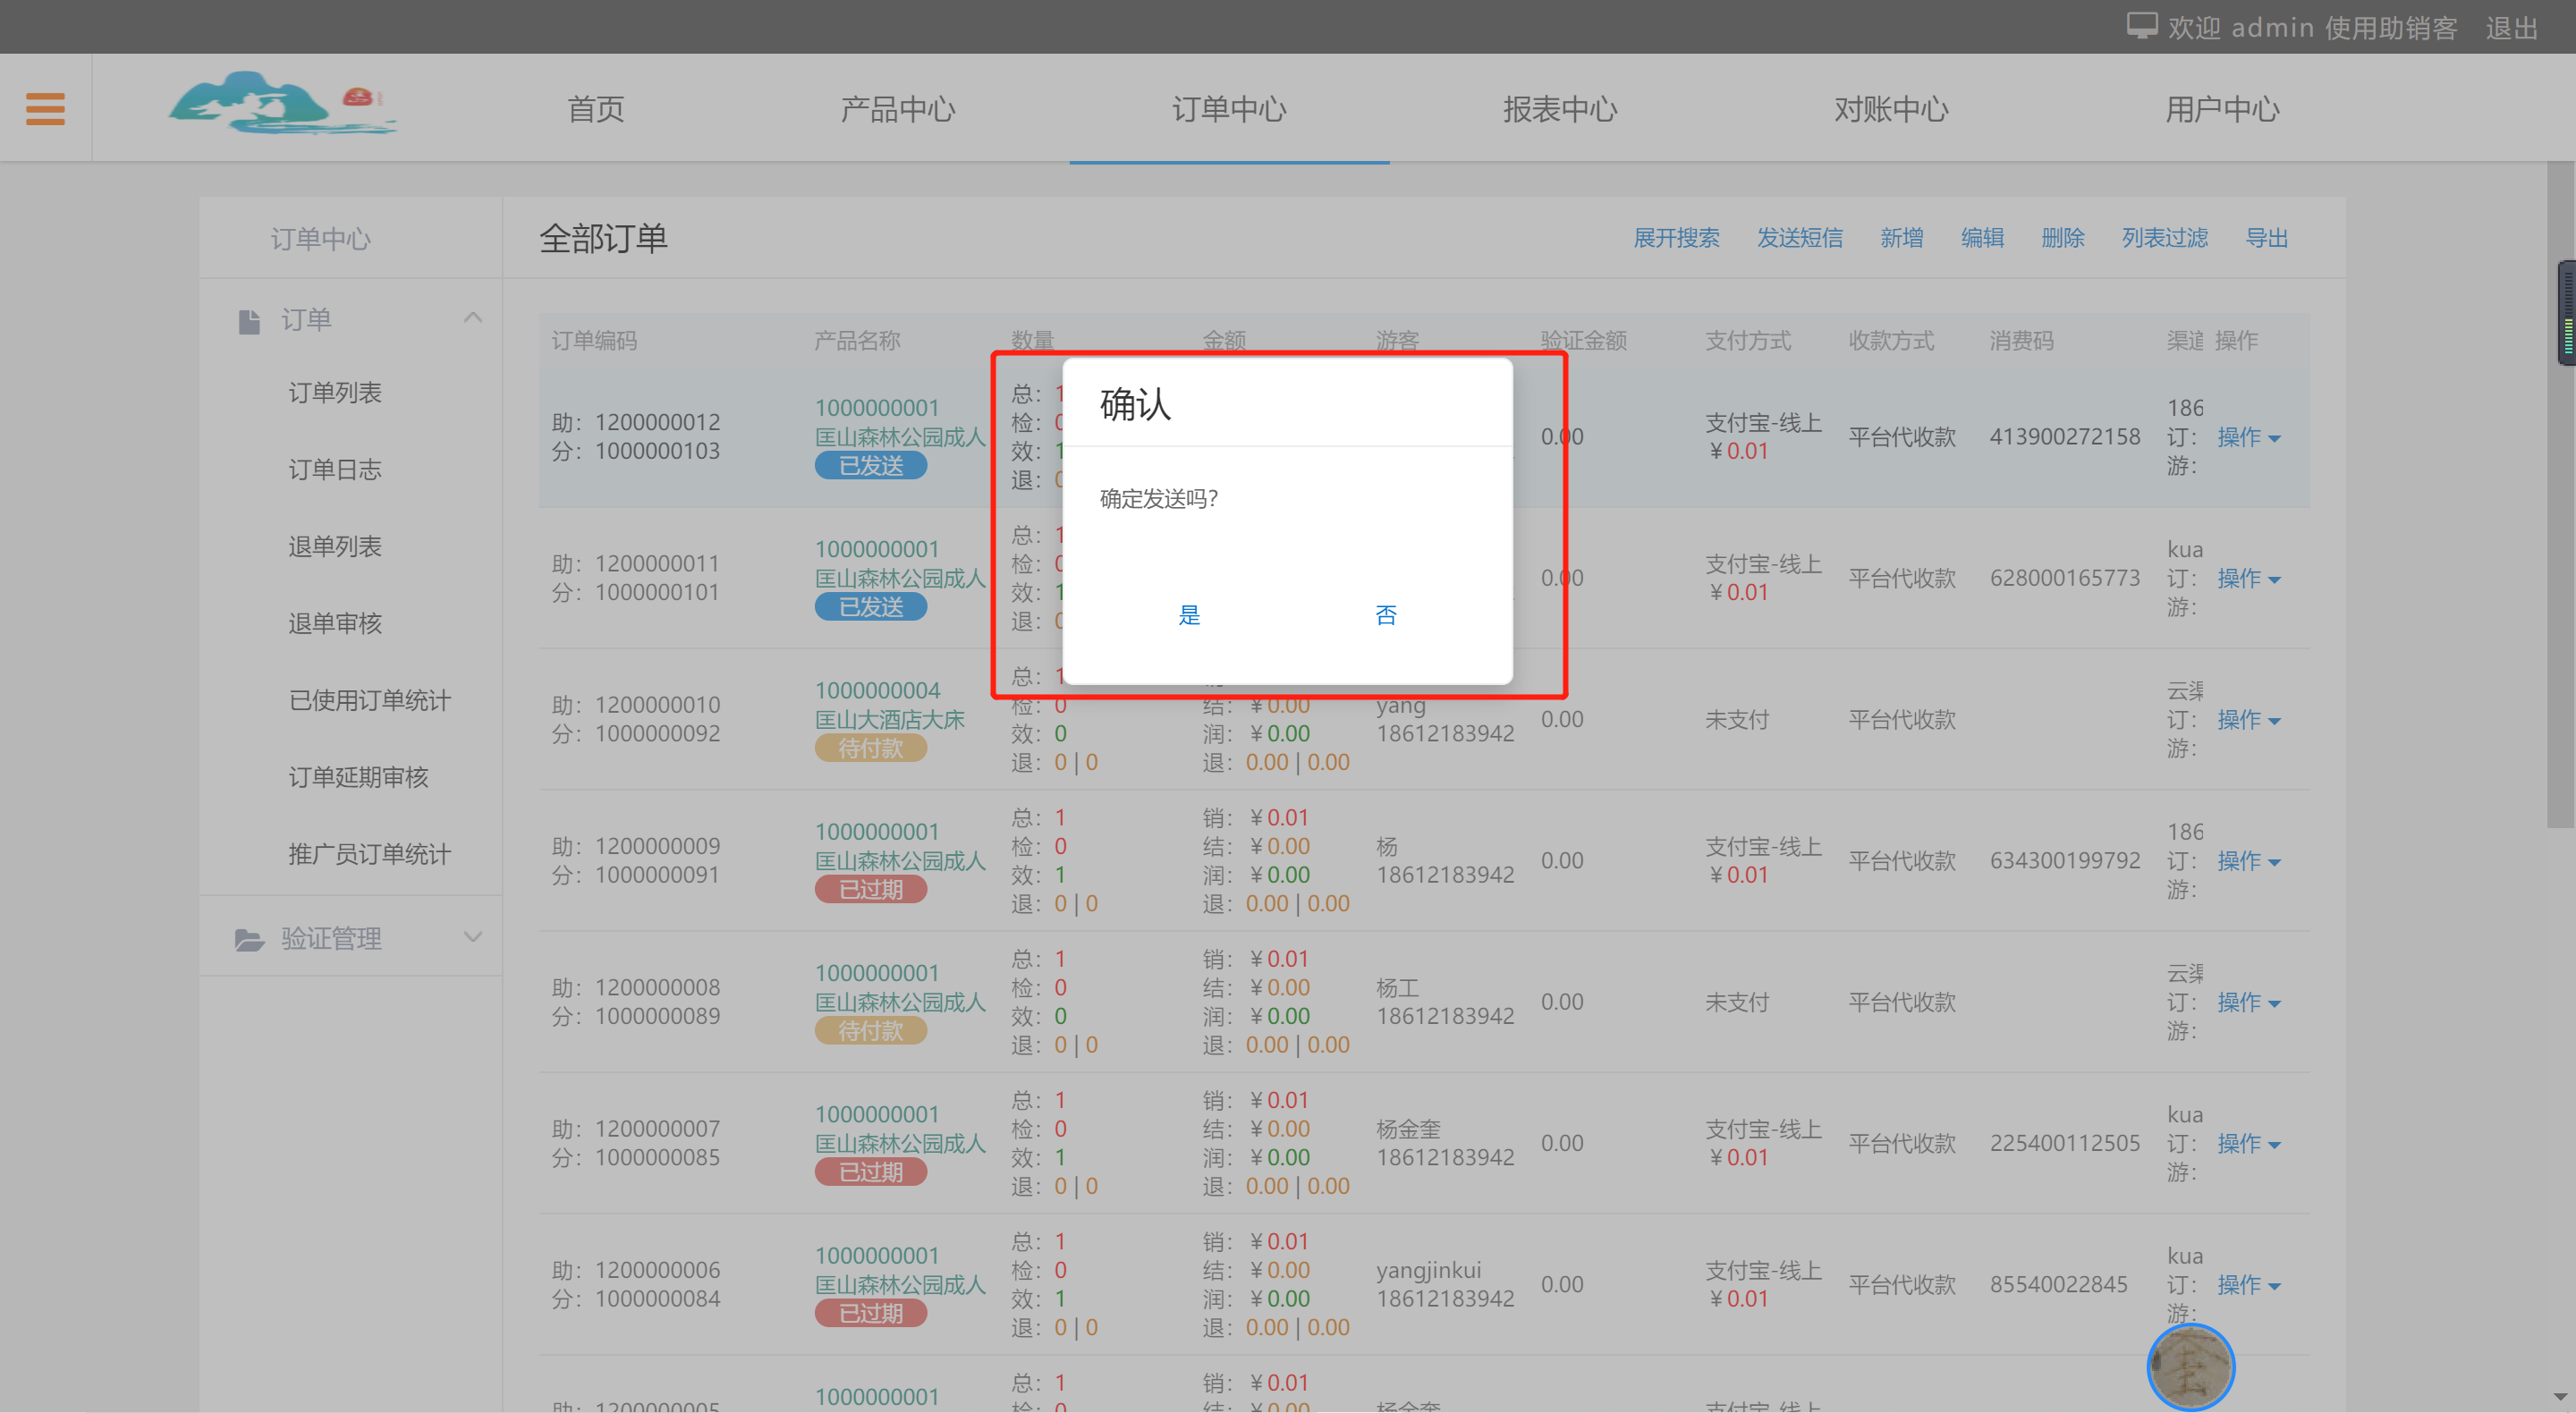
Task: Switch to the 报表中心 tab
Action: tap(1560, 109)
